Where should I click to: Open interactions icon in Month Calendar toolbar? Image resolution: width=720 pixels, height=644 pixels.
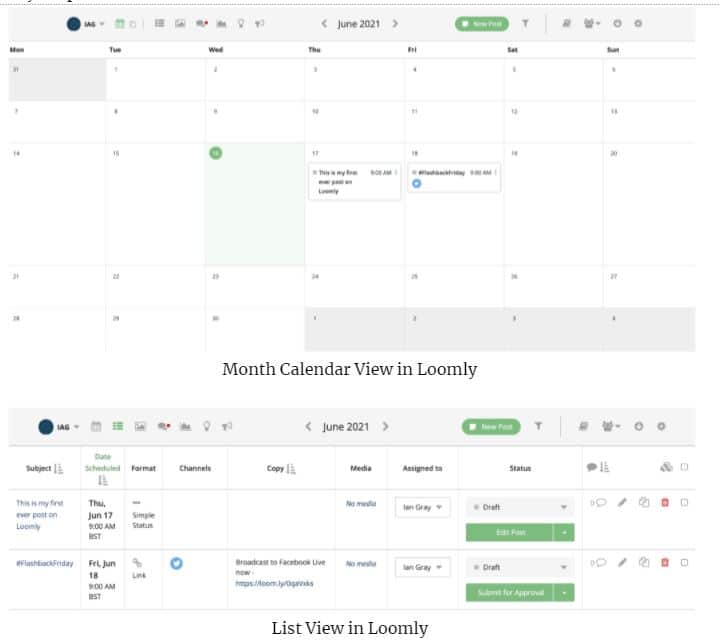pyautogui.click(x=202, y=23)
